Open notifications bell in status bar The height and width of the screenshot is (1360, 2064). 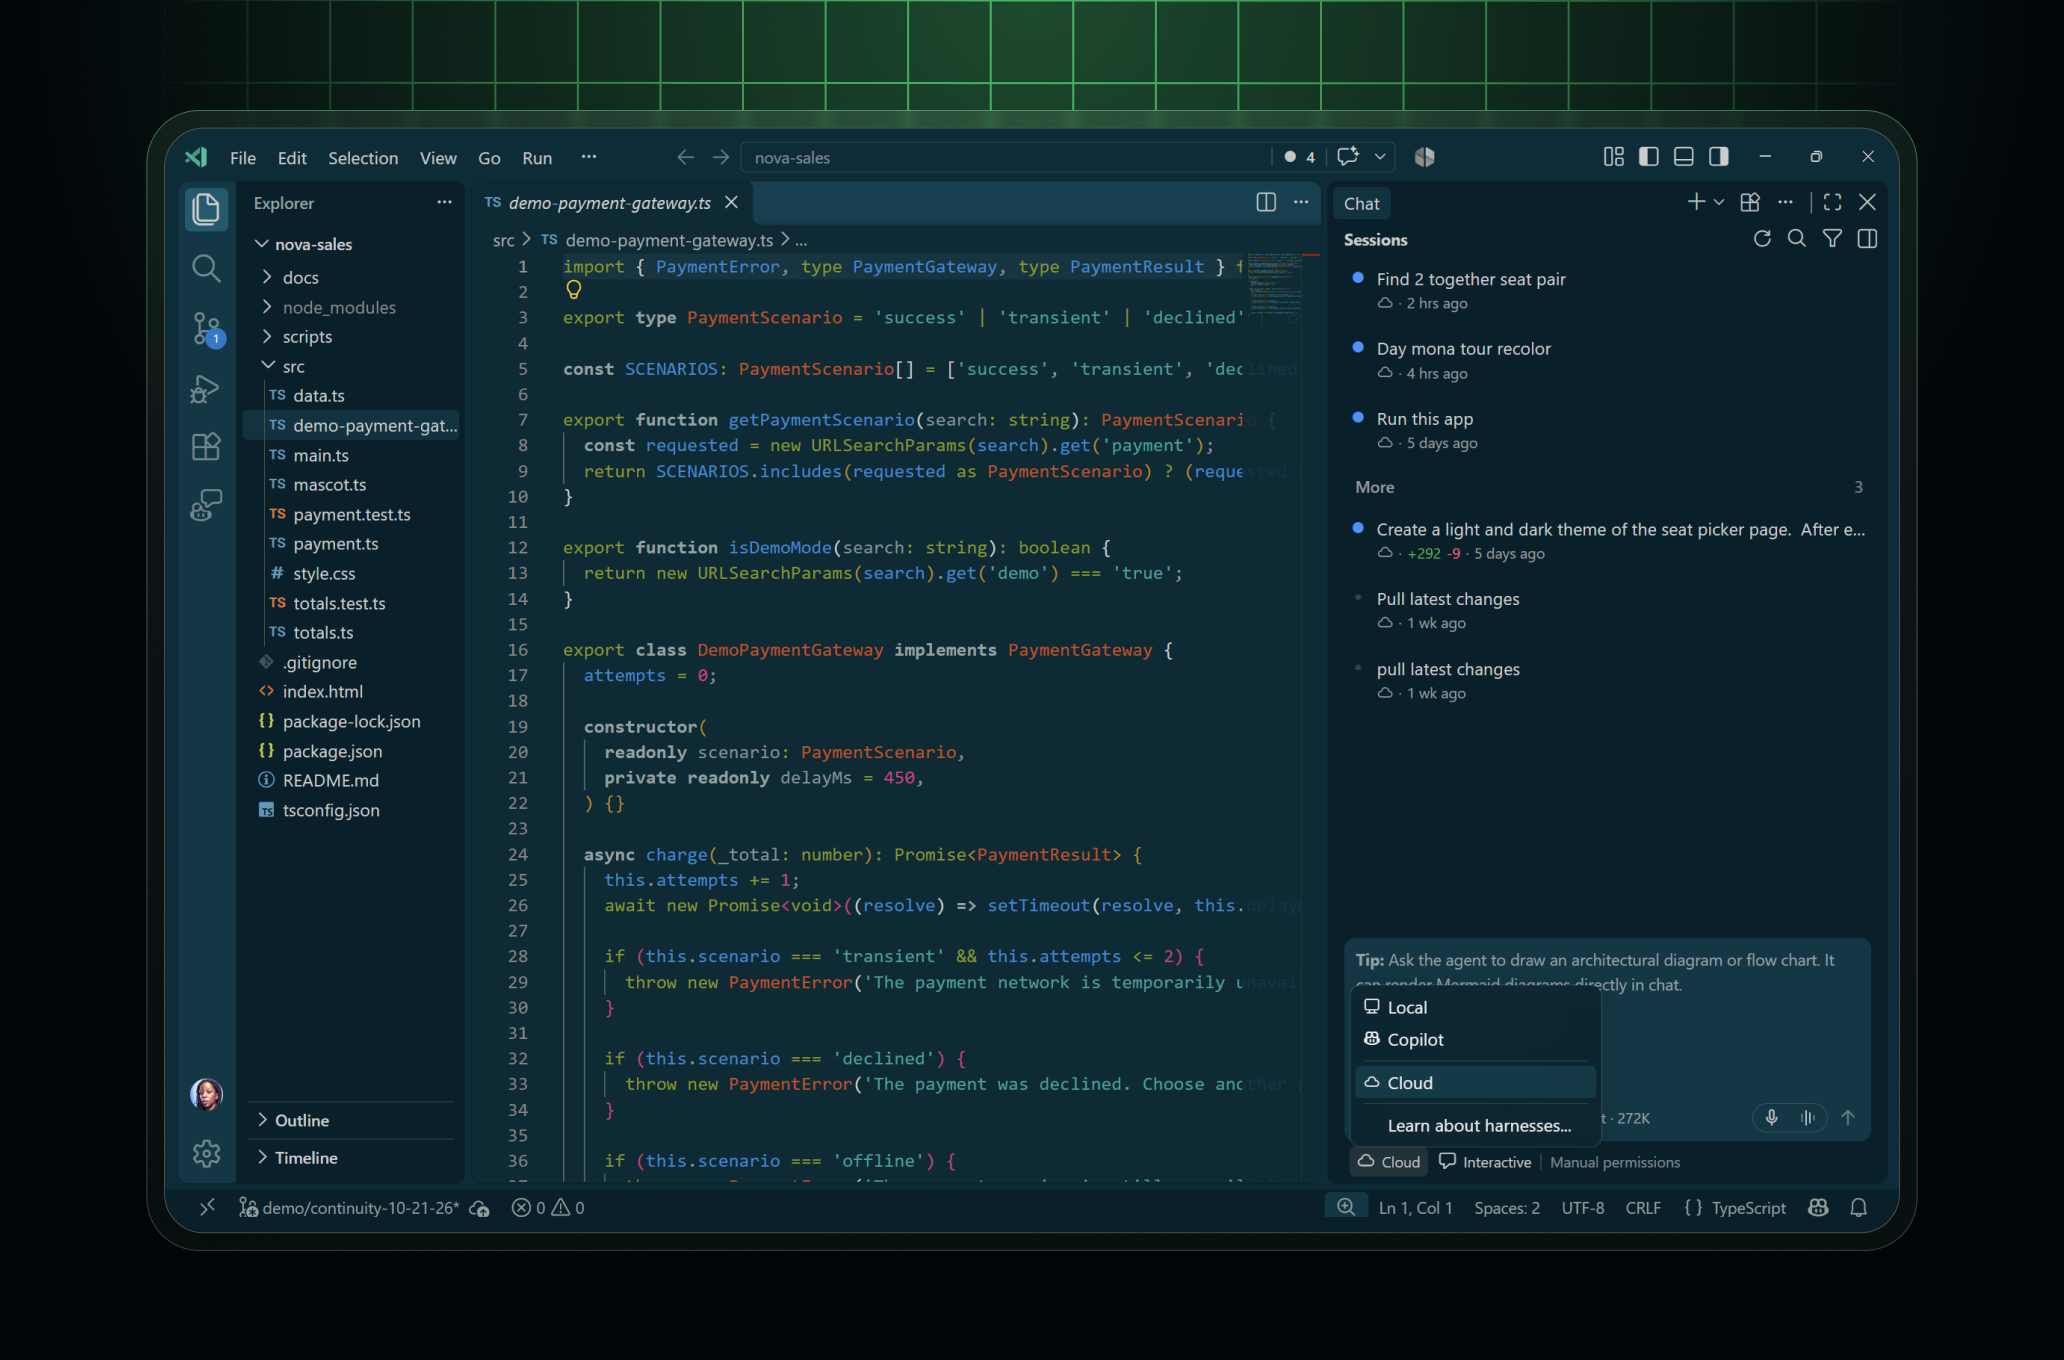click(1858, 1208)
